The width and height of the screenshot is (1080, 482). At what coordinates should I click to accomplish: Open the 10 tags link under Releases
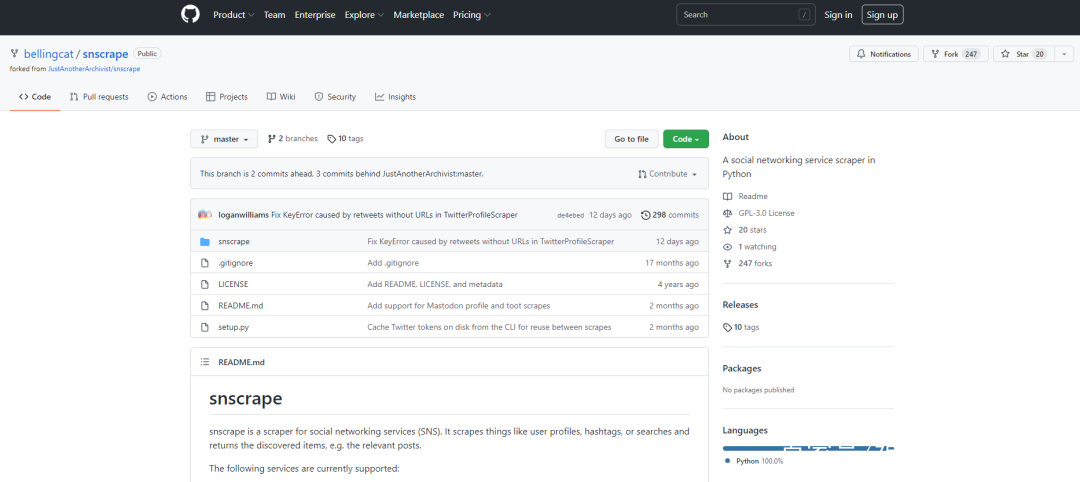click(x=741, y=327)
